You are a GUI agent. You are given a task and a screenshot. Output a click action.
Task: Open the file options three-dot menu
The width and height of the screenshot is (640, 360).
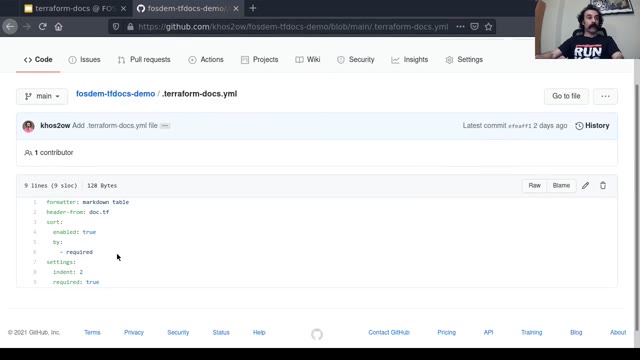point(605,96)
